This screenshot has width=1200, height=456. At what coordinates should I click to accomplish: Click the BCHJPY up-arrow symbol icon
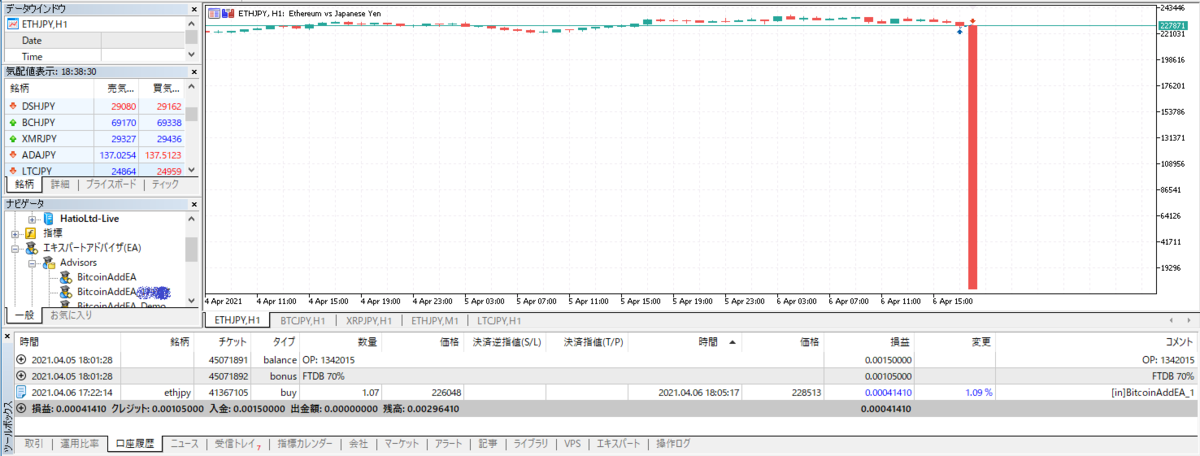[x=13, y=122]
